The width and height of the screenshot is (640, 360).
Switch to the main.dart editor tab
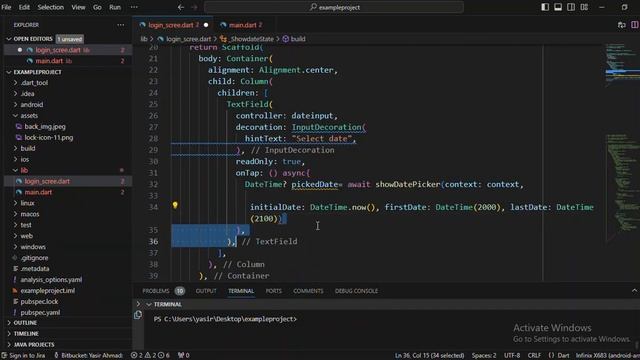click(x=242, y=25)
